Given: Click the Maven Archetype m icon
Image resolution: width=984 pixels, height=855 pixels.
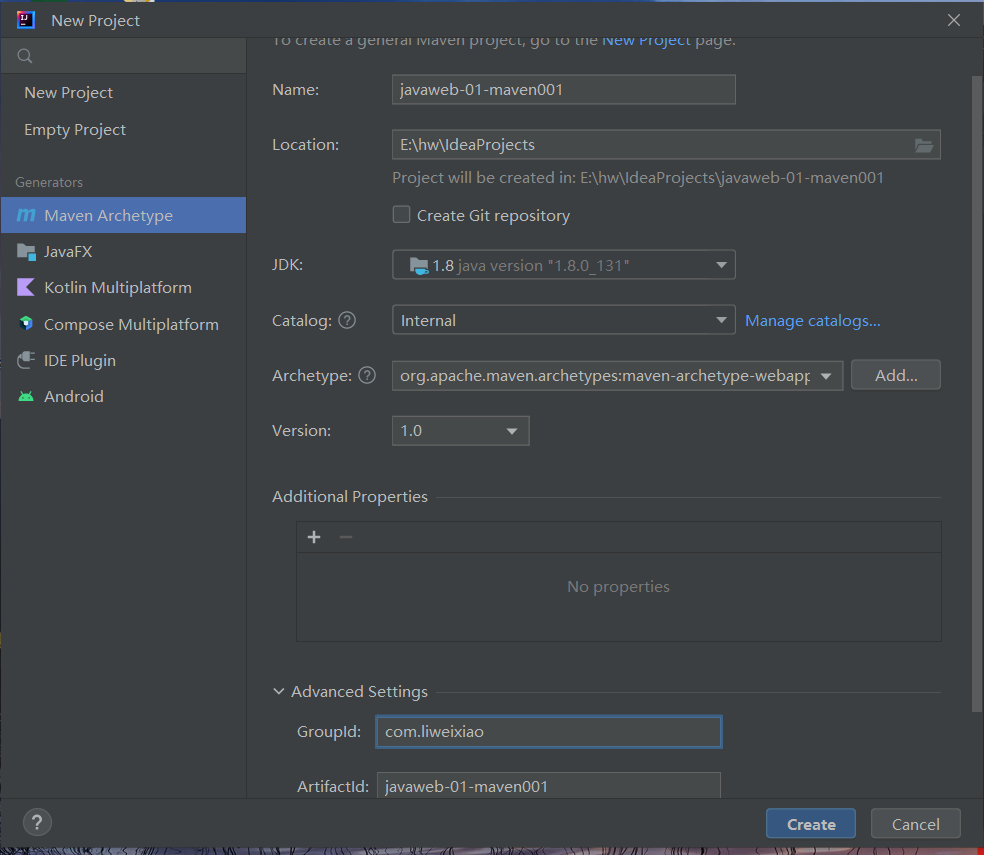Looking at the screenshot, I should pos(26,215).
